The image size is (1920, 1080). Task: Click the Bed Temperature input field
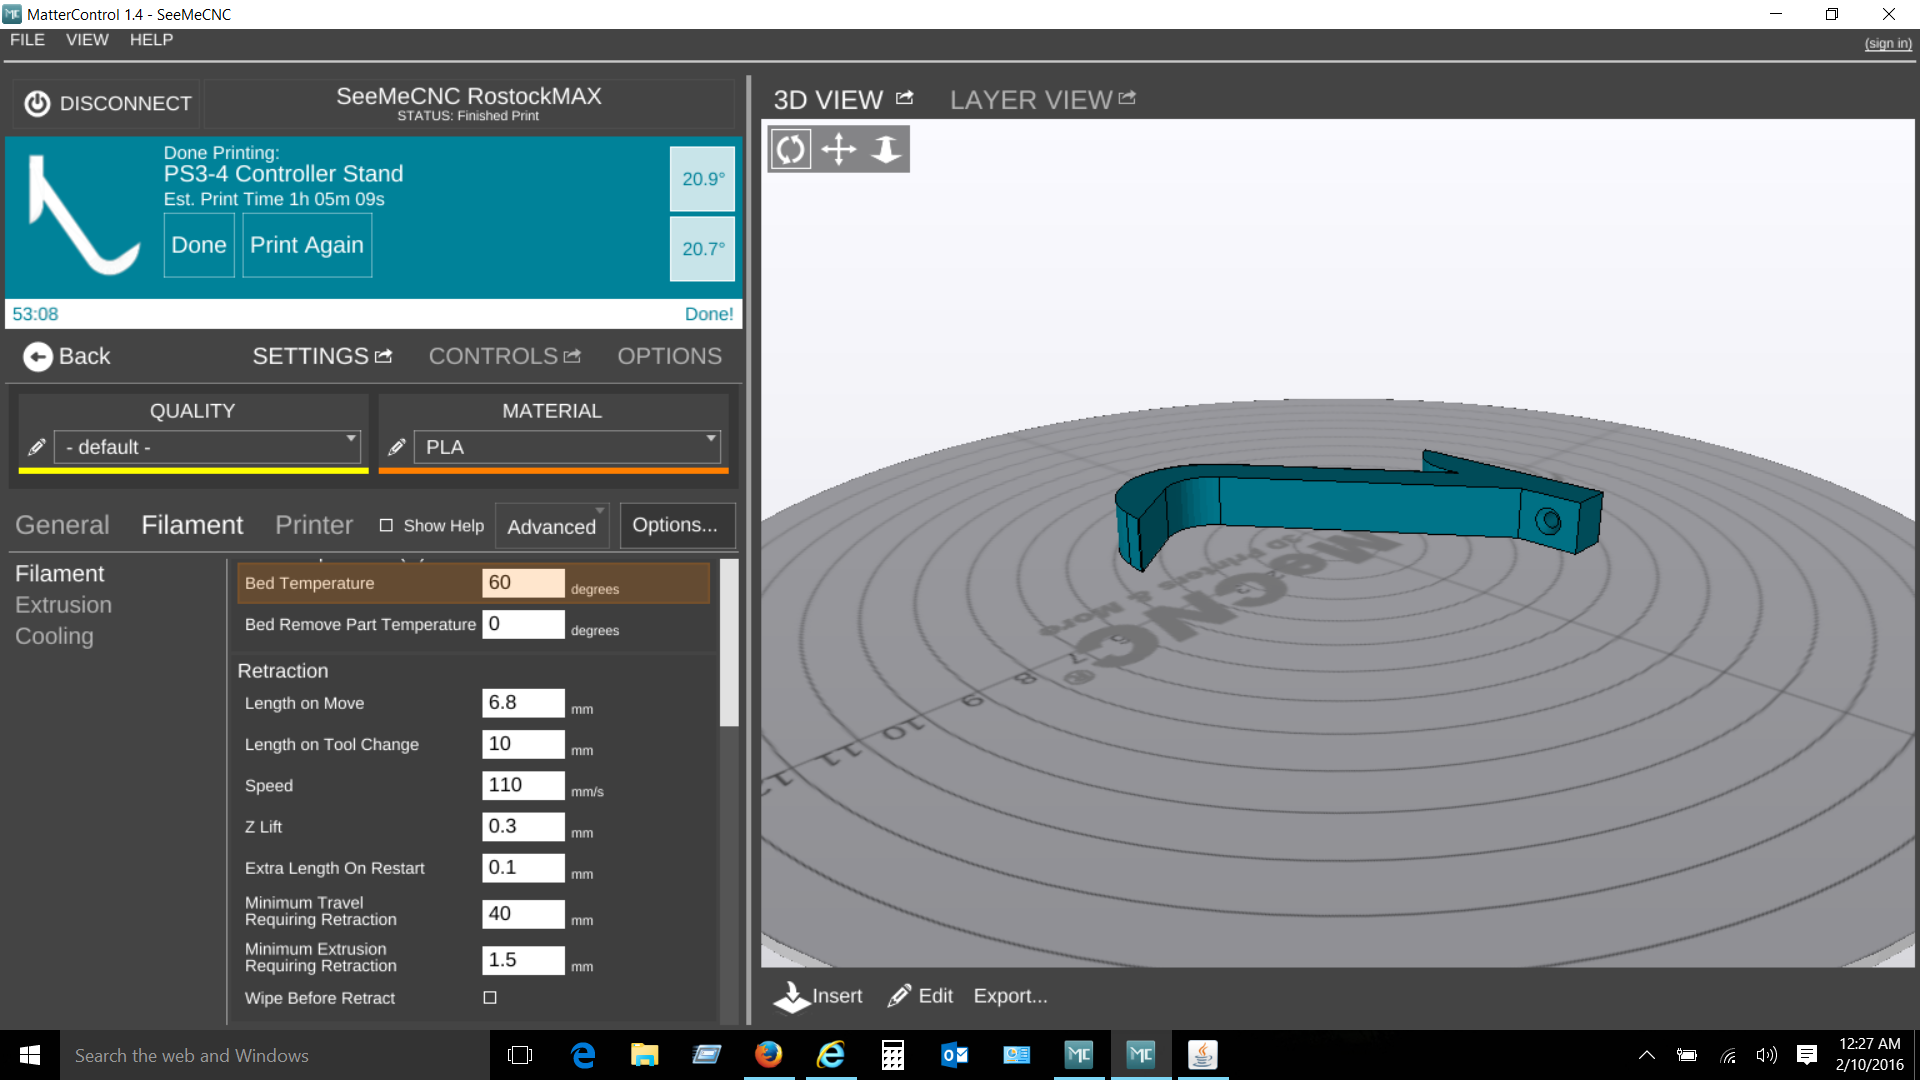(x=523, y=583)
